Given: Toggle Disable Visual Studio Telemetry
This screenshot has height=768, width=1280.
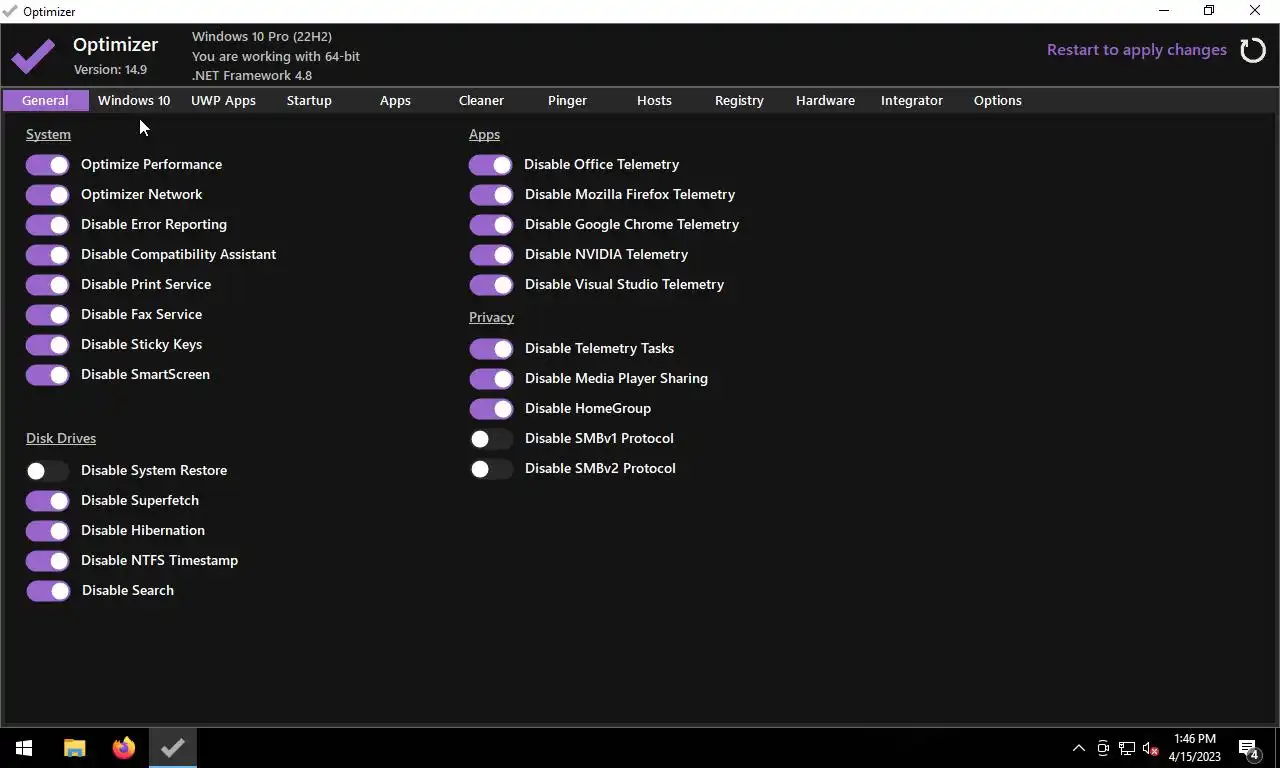Looking at the screenshot, I should pos(491,285).
